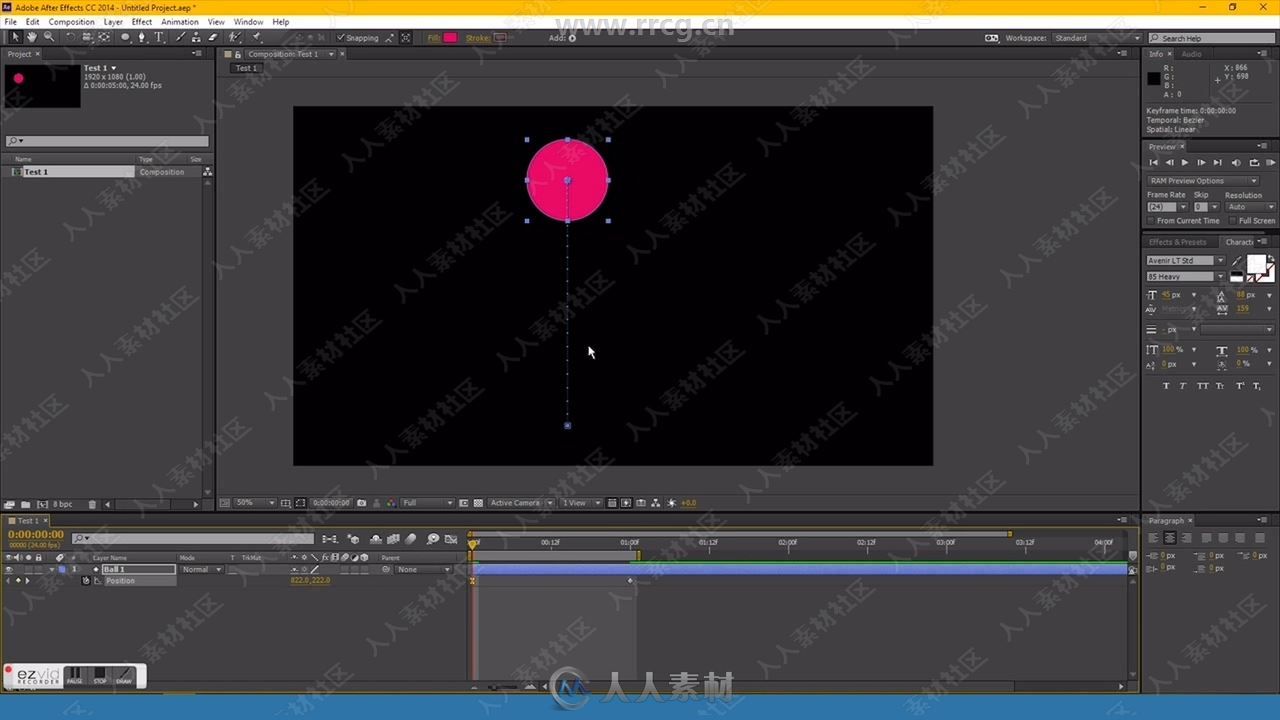Switch to the Audio tab
This screenshot has height=720, width=1280.
[1192, 54]
